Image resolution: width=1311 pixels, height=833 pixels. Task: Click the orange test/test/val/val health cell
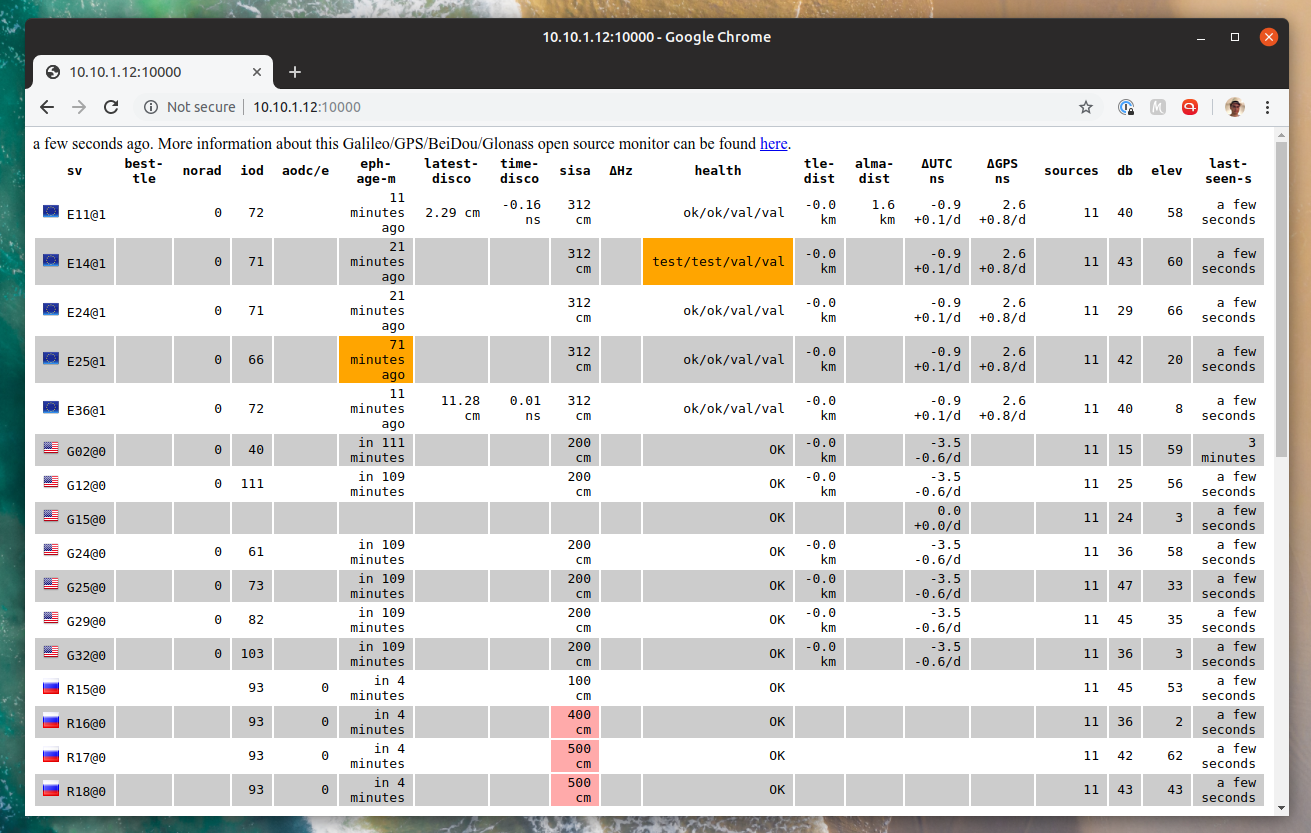pyautogui.click(x=718, y=262)
